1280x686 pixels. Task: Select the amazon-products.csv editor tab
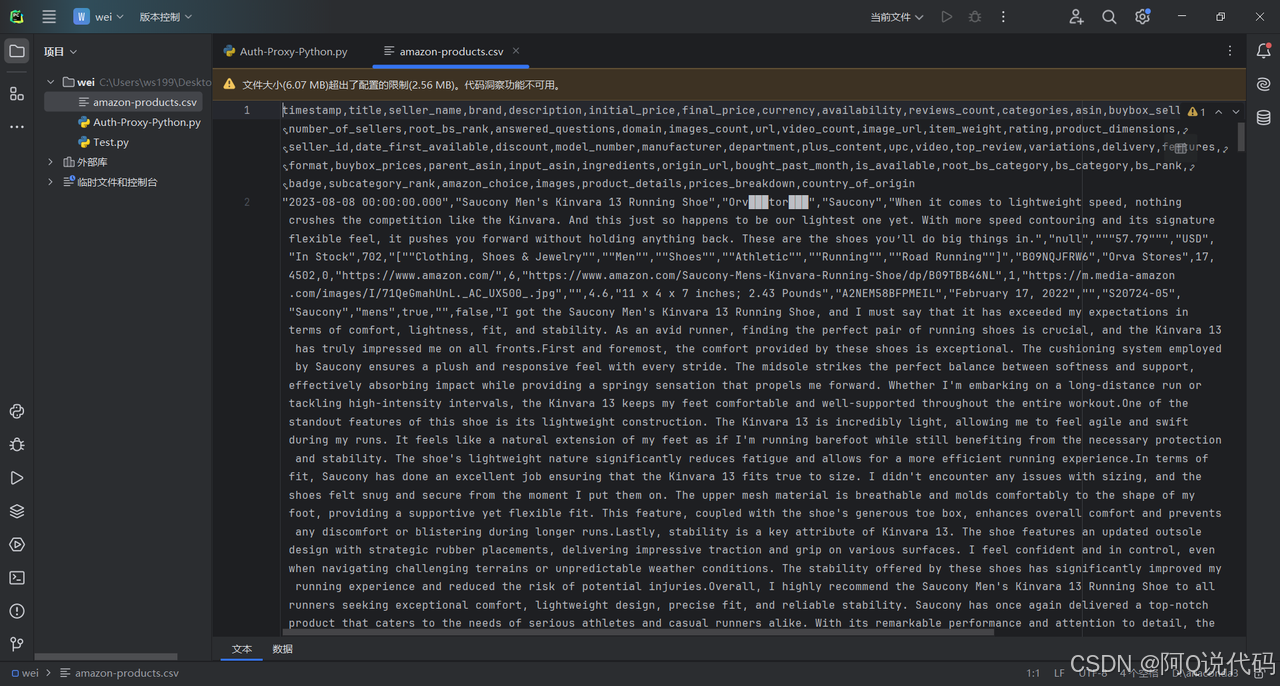(451, 51)
